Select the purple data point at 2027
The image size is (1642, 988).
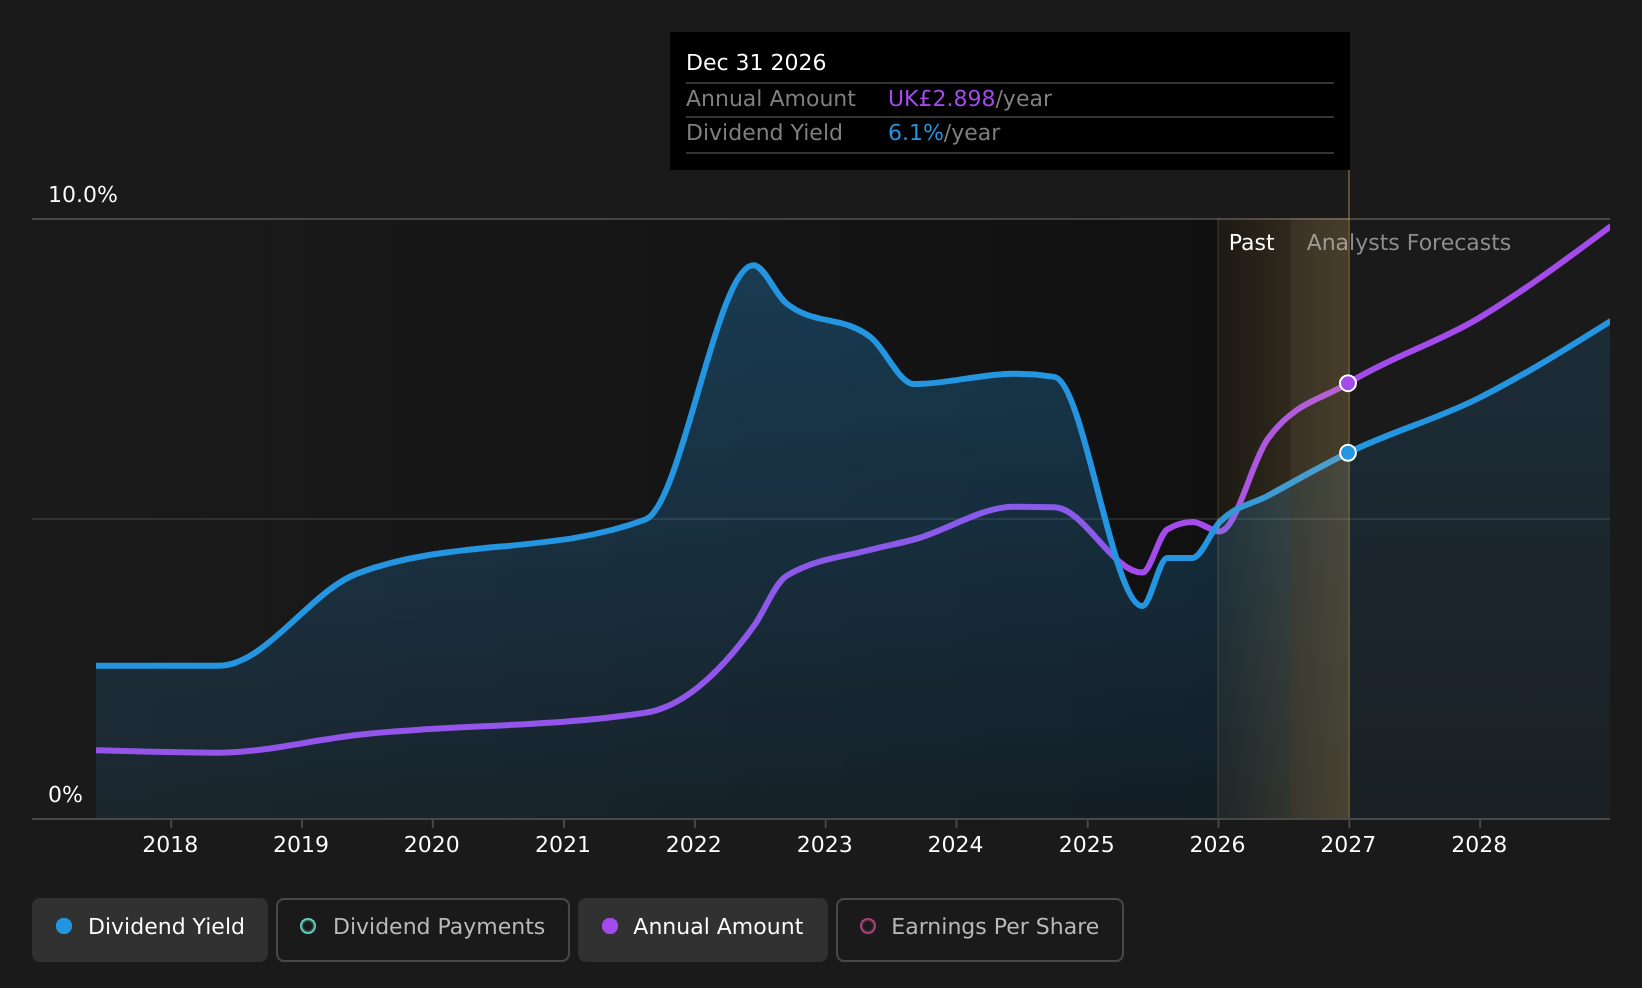(1348, 383)
